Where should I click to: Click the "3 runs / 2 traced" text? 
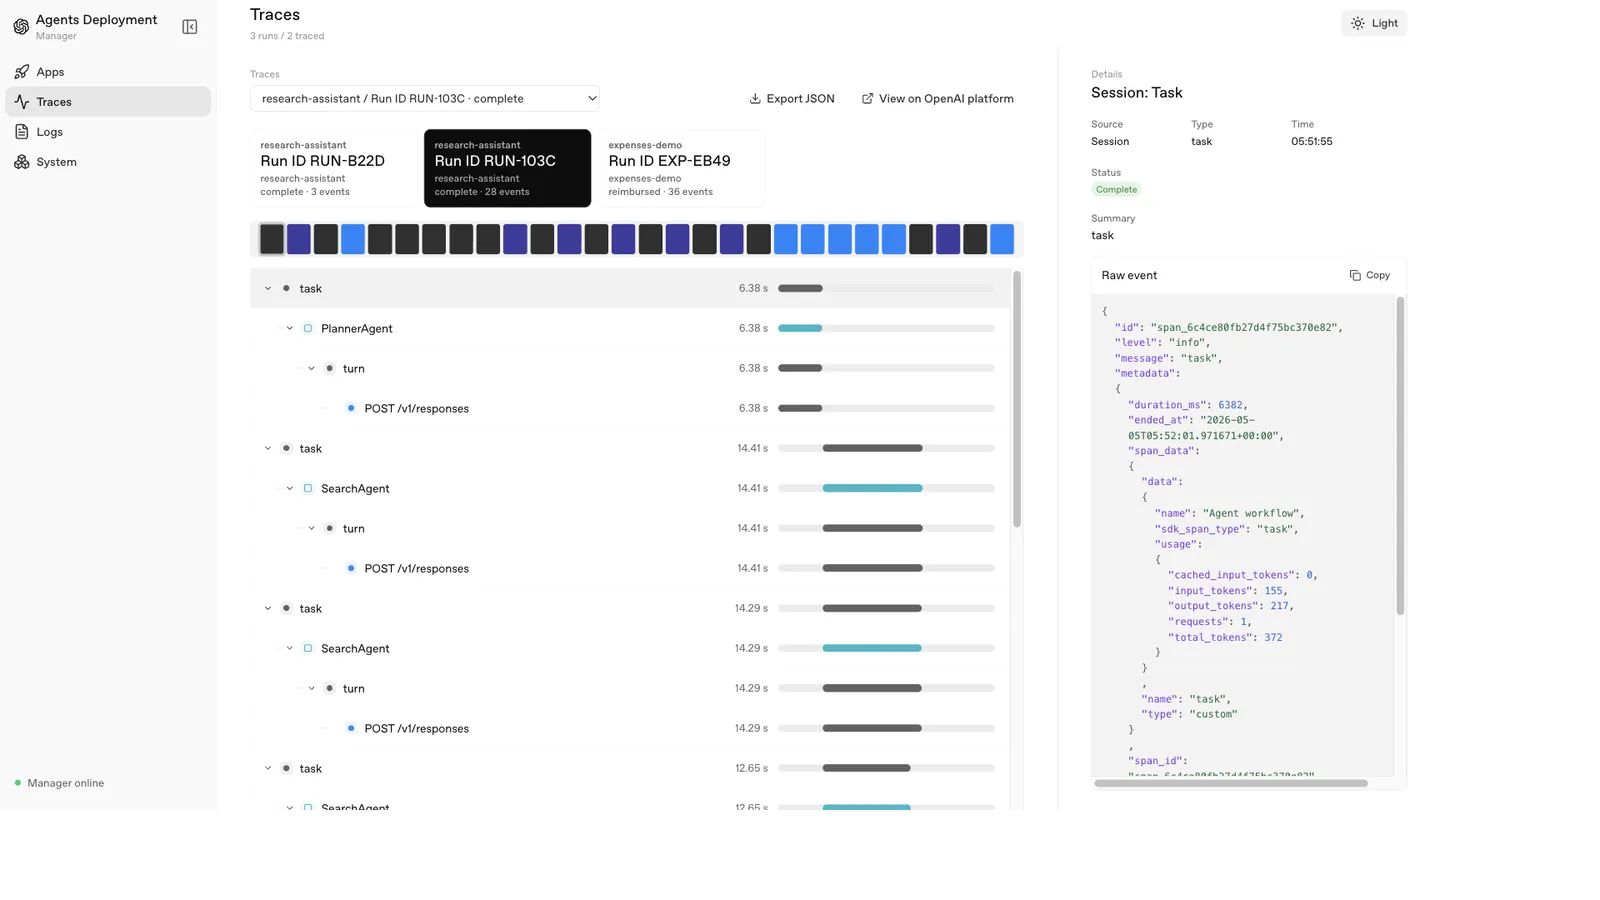tap(287, 36)
